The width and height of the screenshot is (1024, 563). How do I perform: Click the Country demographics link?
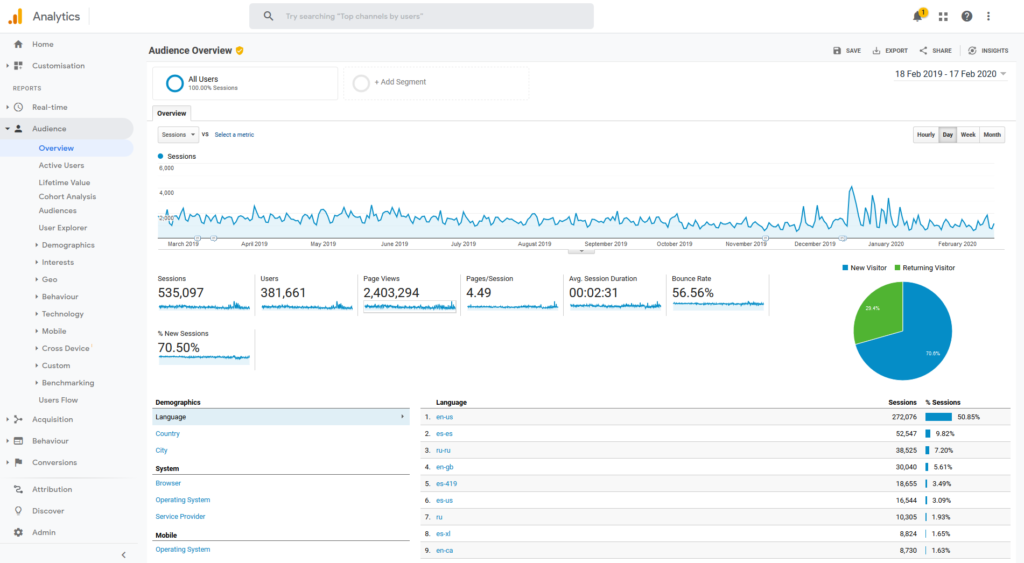point(167,434)
